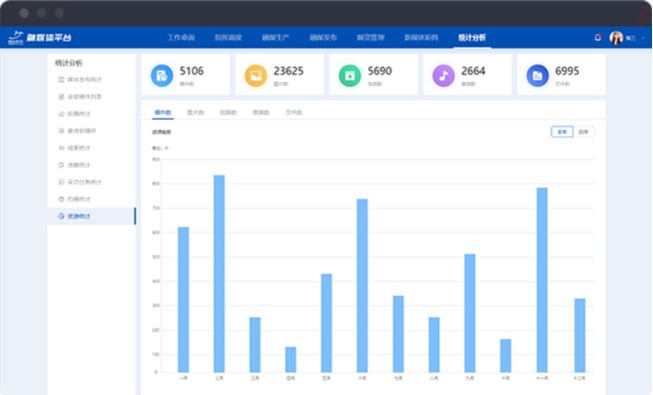Click the 线索统计 sidebar icon
Image resolution: width=653 pixels, height=395 pixels.
click(61, 148)
